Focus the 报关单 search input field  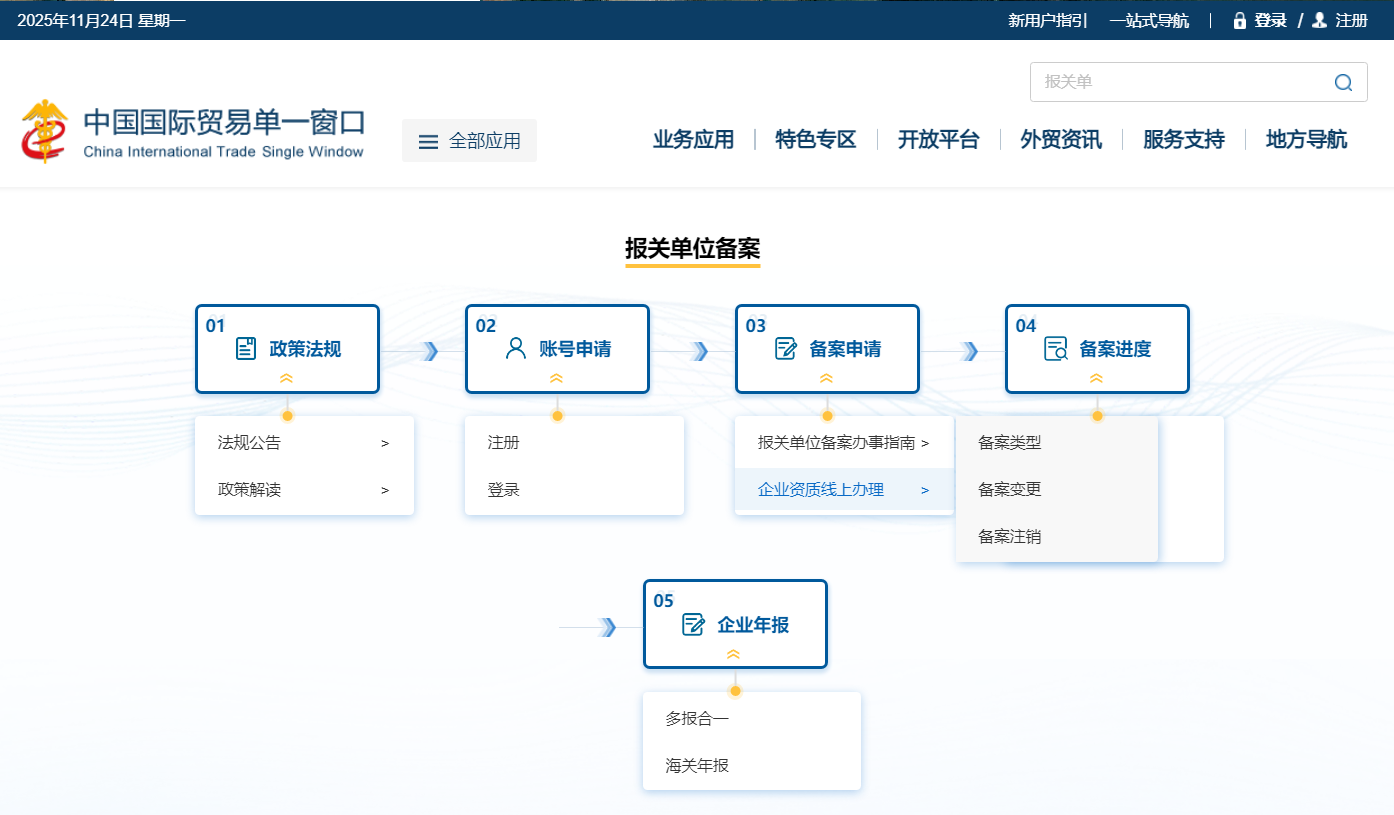click(1180, 82)
